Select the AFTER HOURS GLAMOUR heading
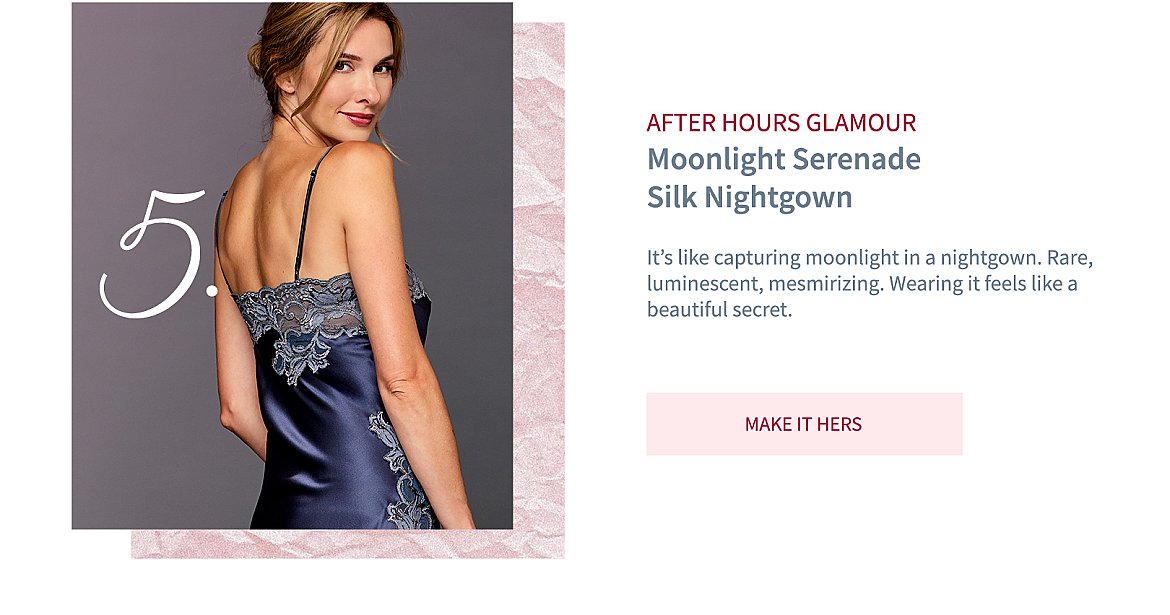1170x615 pixels. [780, 122]
